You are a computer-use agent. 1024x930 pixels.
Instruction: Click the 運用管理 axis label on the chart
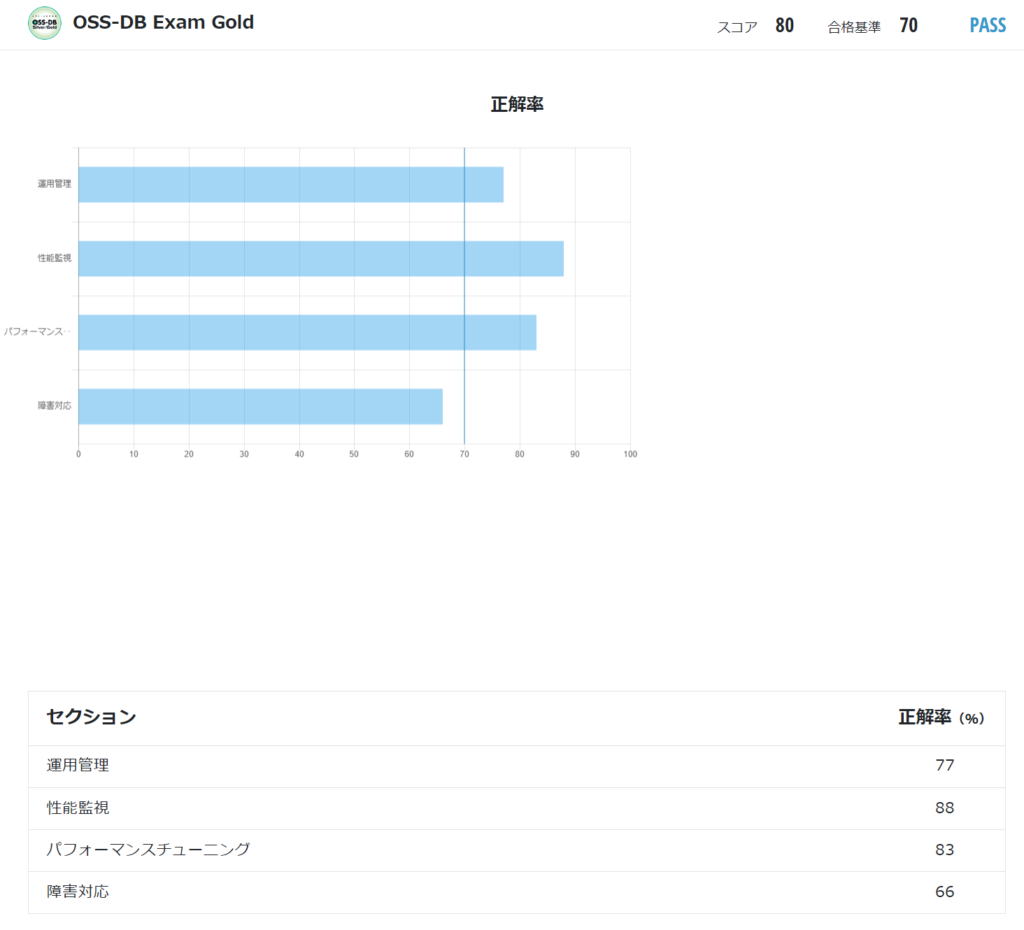tap(53, 184)
